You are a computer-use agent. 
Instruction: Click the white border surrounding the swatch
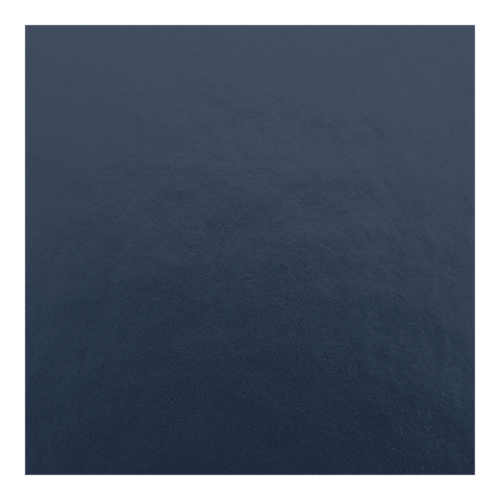(250, 12)
